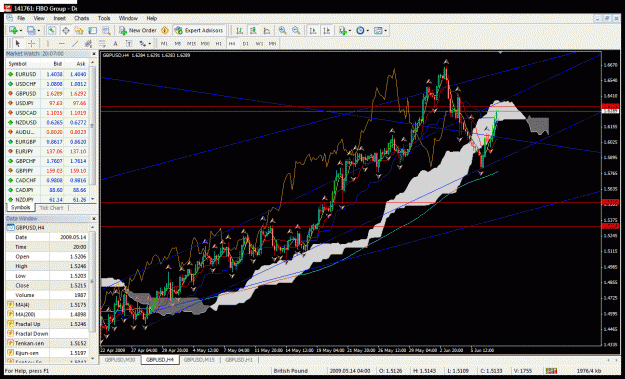
Task: Open the yellow diamond MetaEditor icon
Action: point(165,30)
